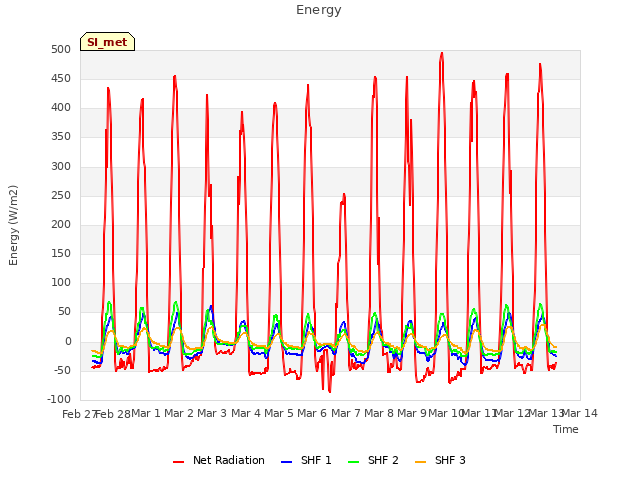Click the Energy (W/m2) y-axis label

13,225
